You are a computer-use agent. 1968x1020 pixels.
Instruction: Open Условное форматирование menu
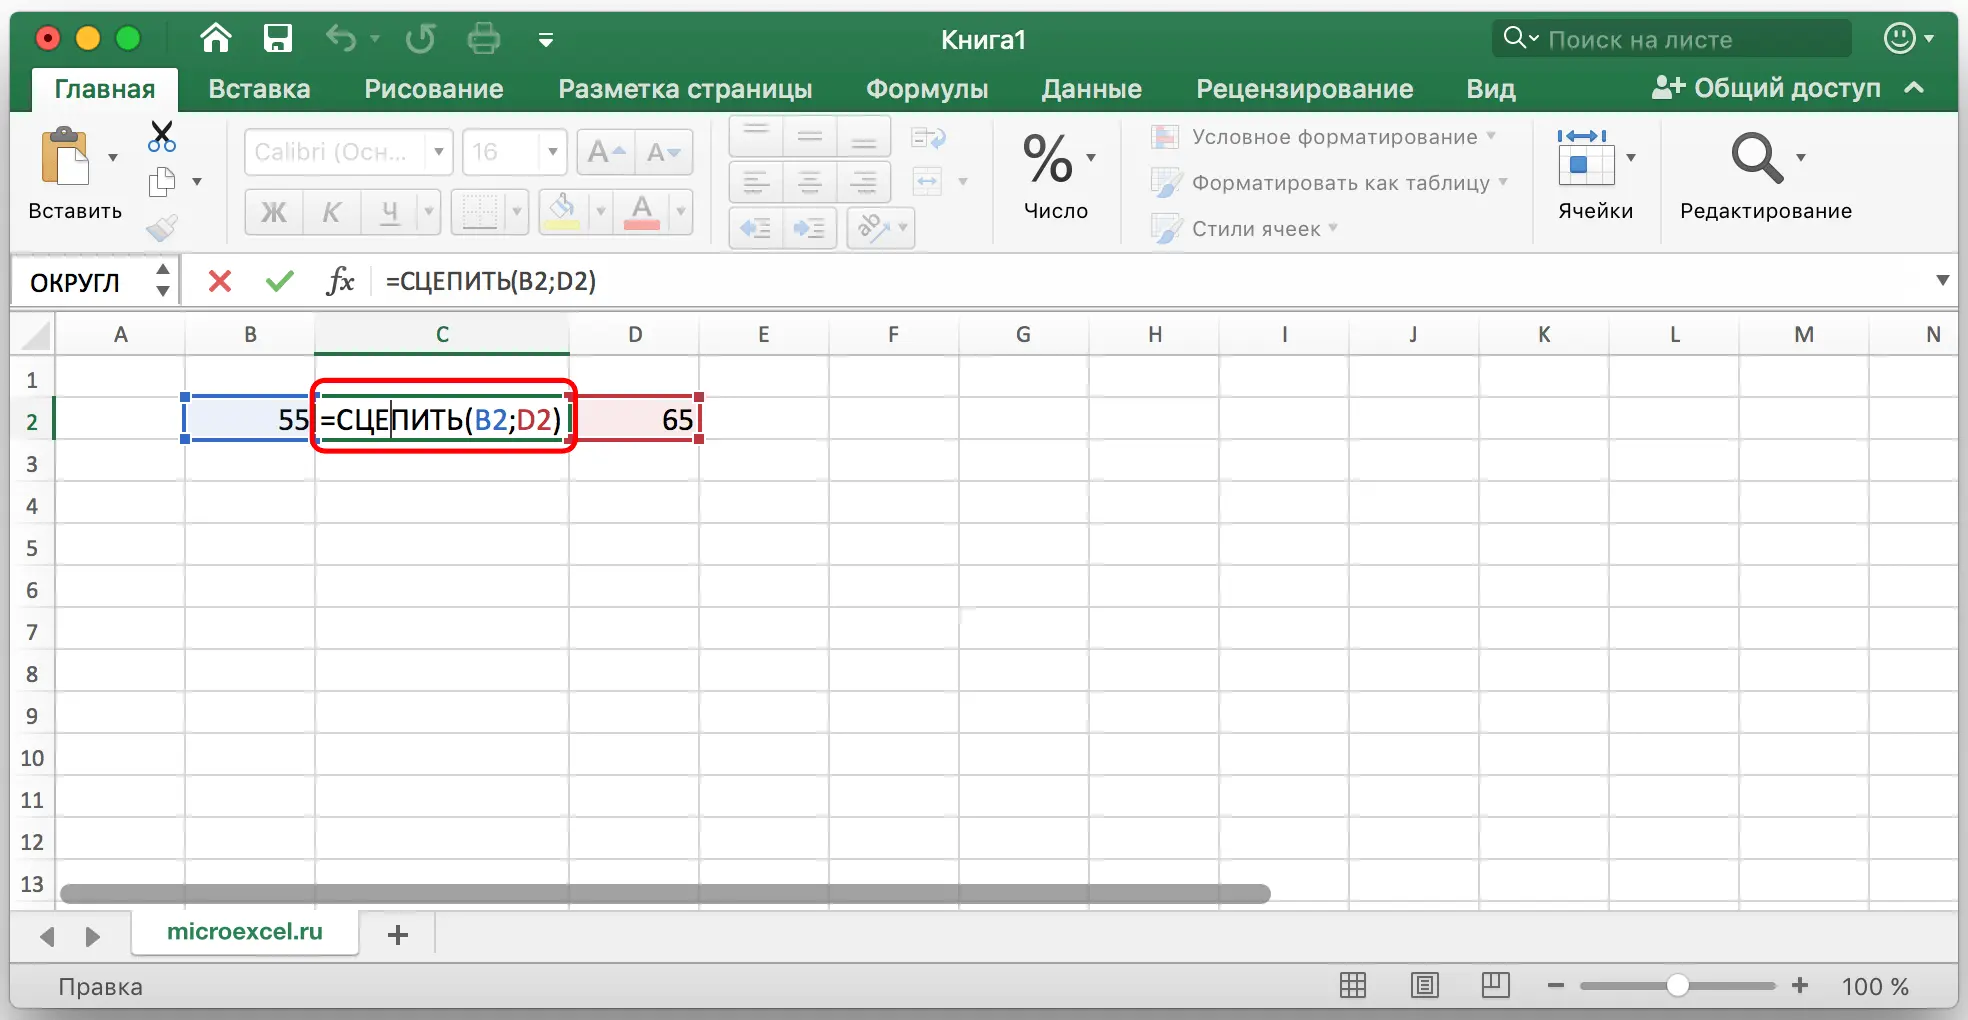[1323, 137]
